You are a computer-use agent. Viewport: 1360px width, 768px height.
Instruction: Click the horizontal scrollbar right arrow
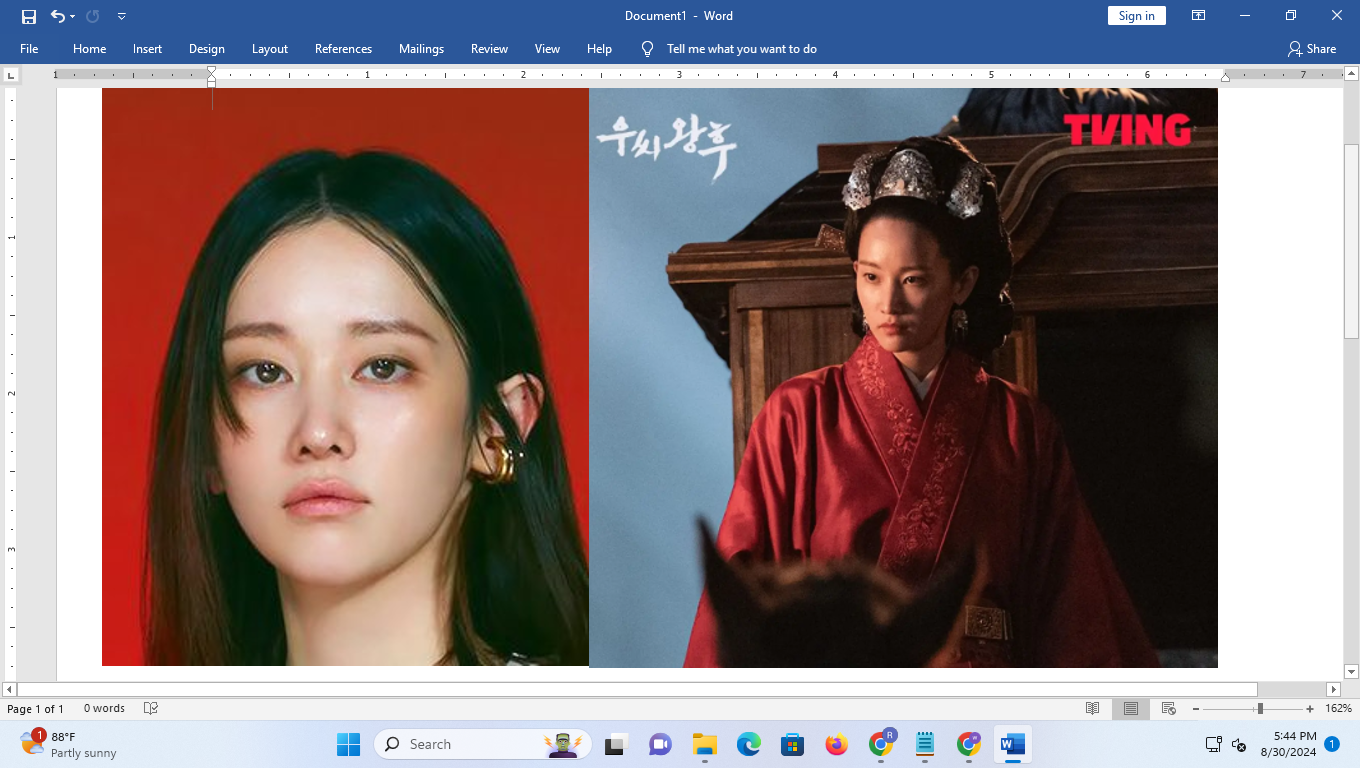click(1333, 689)
